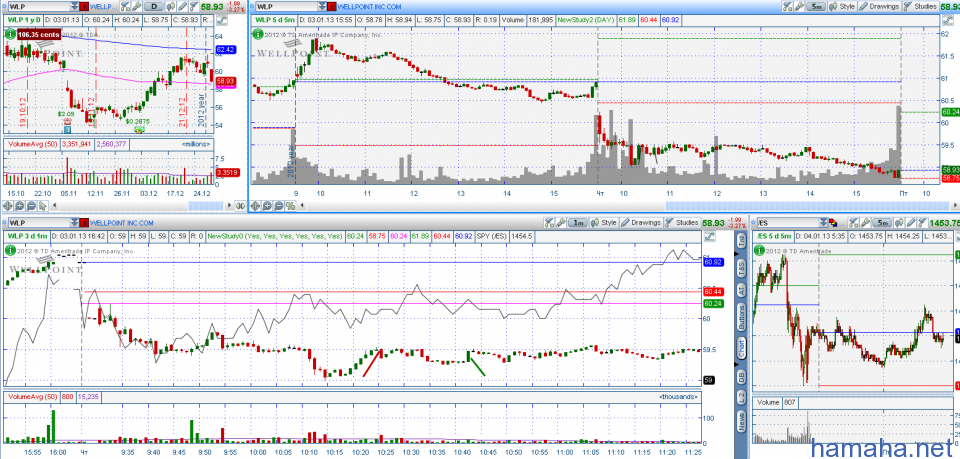
Task: Open the candlestick style icon on the /ES chart
Action: click(x=899, y=223)
